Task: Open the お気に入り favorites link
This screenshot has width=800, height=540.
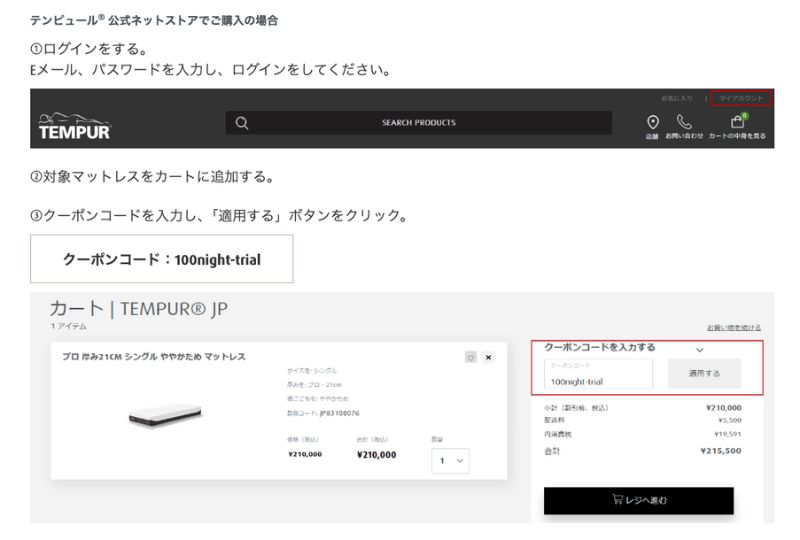Action: tap(677, 98)
